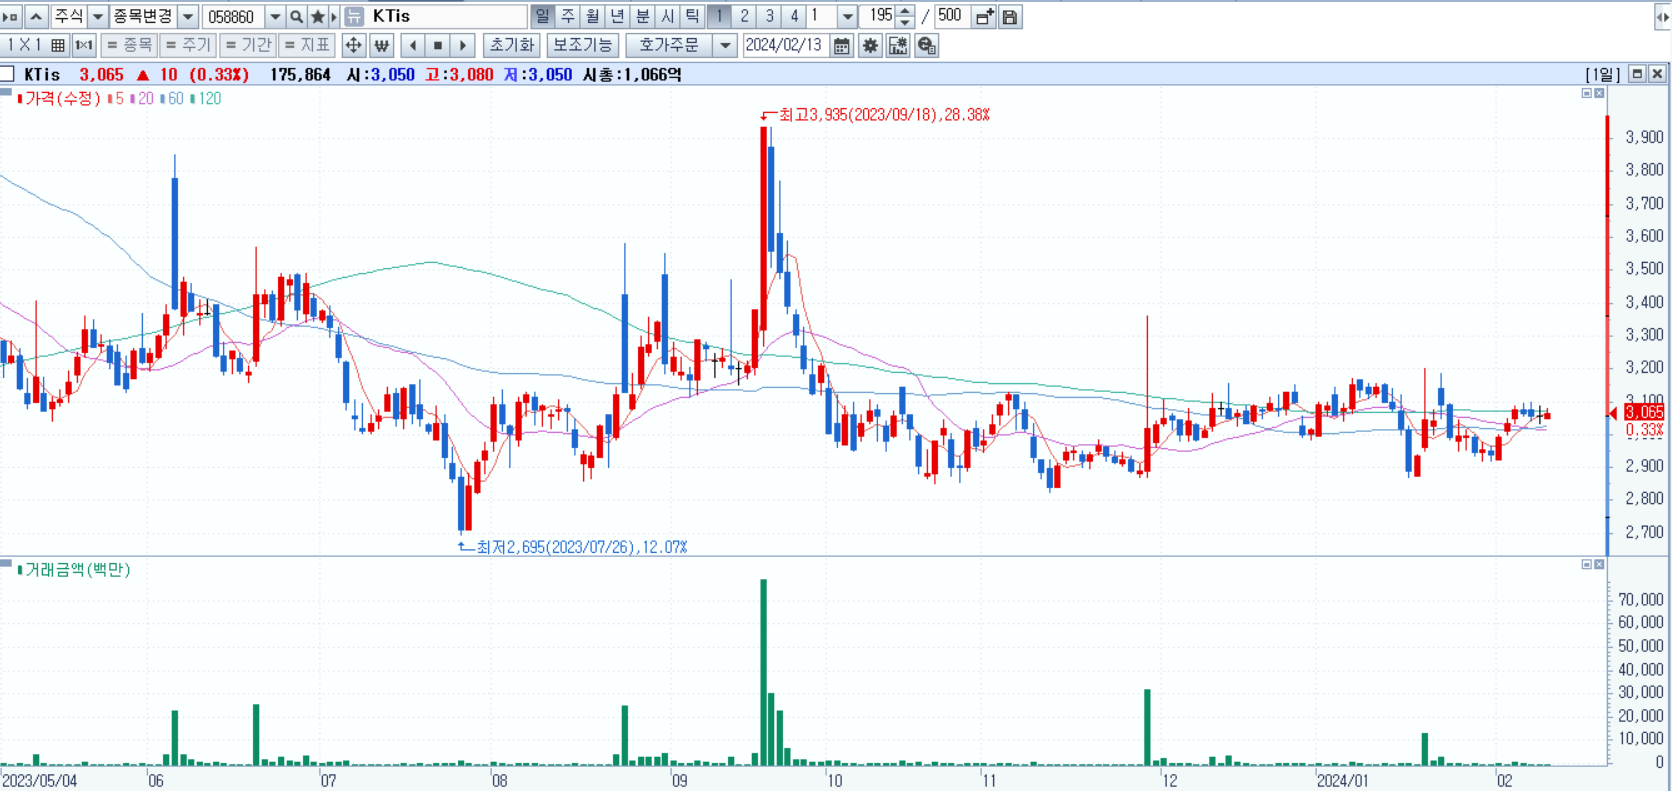This screenshot has width=1672, height=791.
Task: Click the up-arrow collapse icon in top toolbar
Action: point(36,17)
